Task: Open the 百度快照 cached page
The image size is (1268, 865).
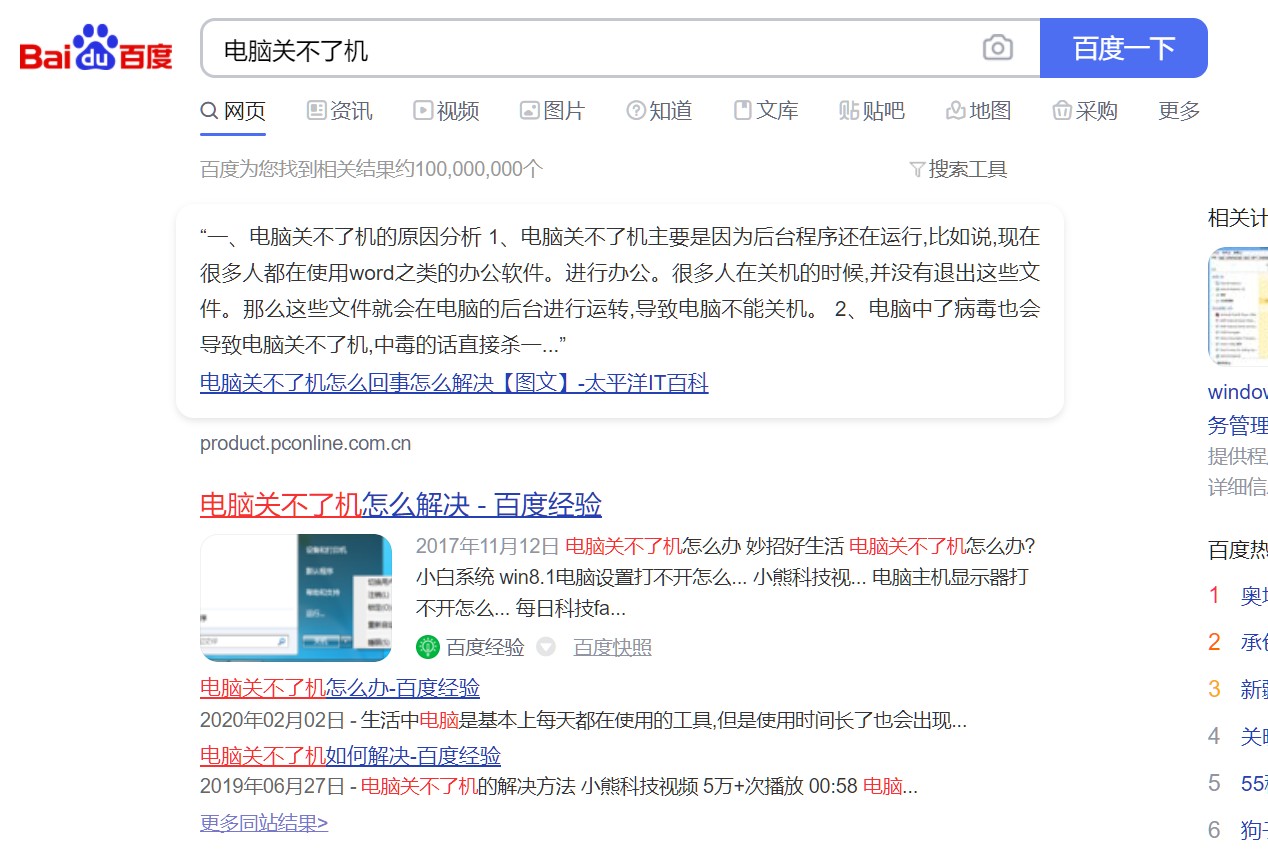Action: 612,648
